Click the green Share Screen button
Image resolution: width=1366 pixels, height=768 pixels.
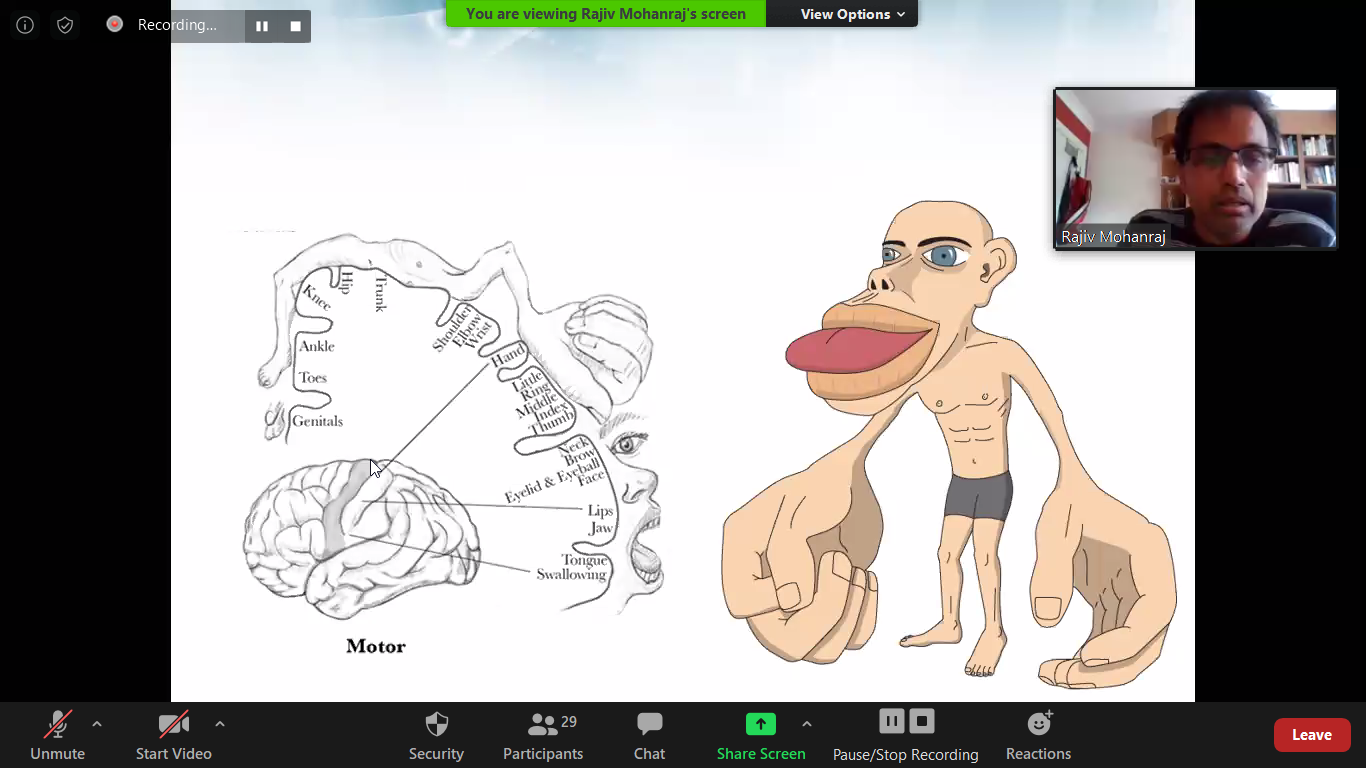pos(761,735)
